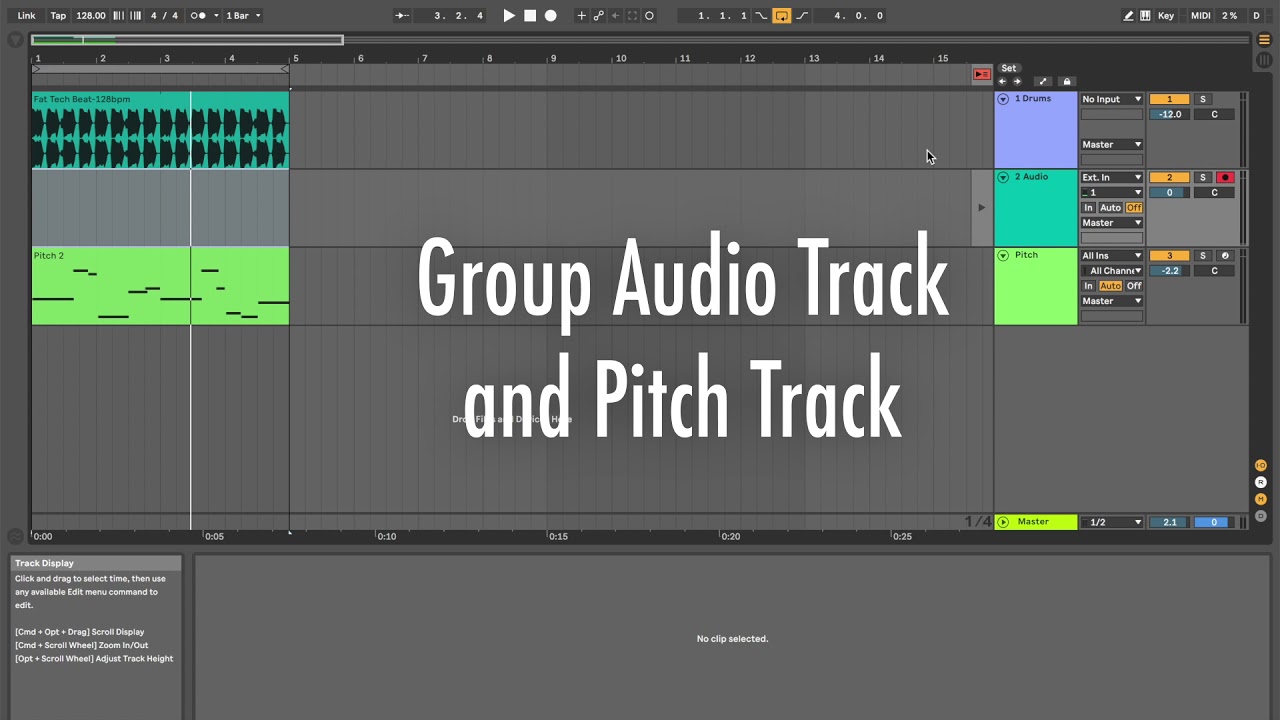
Task: Click the Master volume field 2.1
Action: coord(1169,522)
